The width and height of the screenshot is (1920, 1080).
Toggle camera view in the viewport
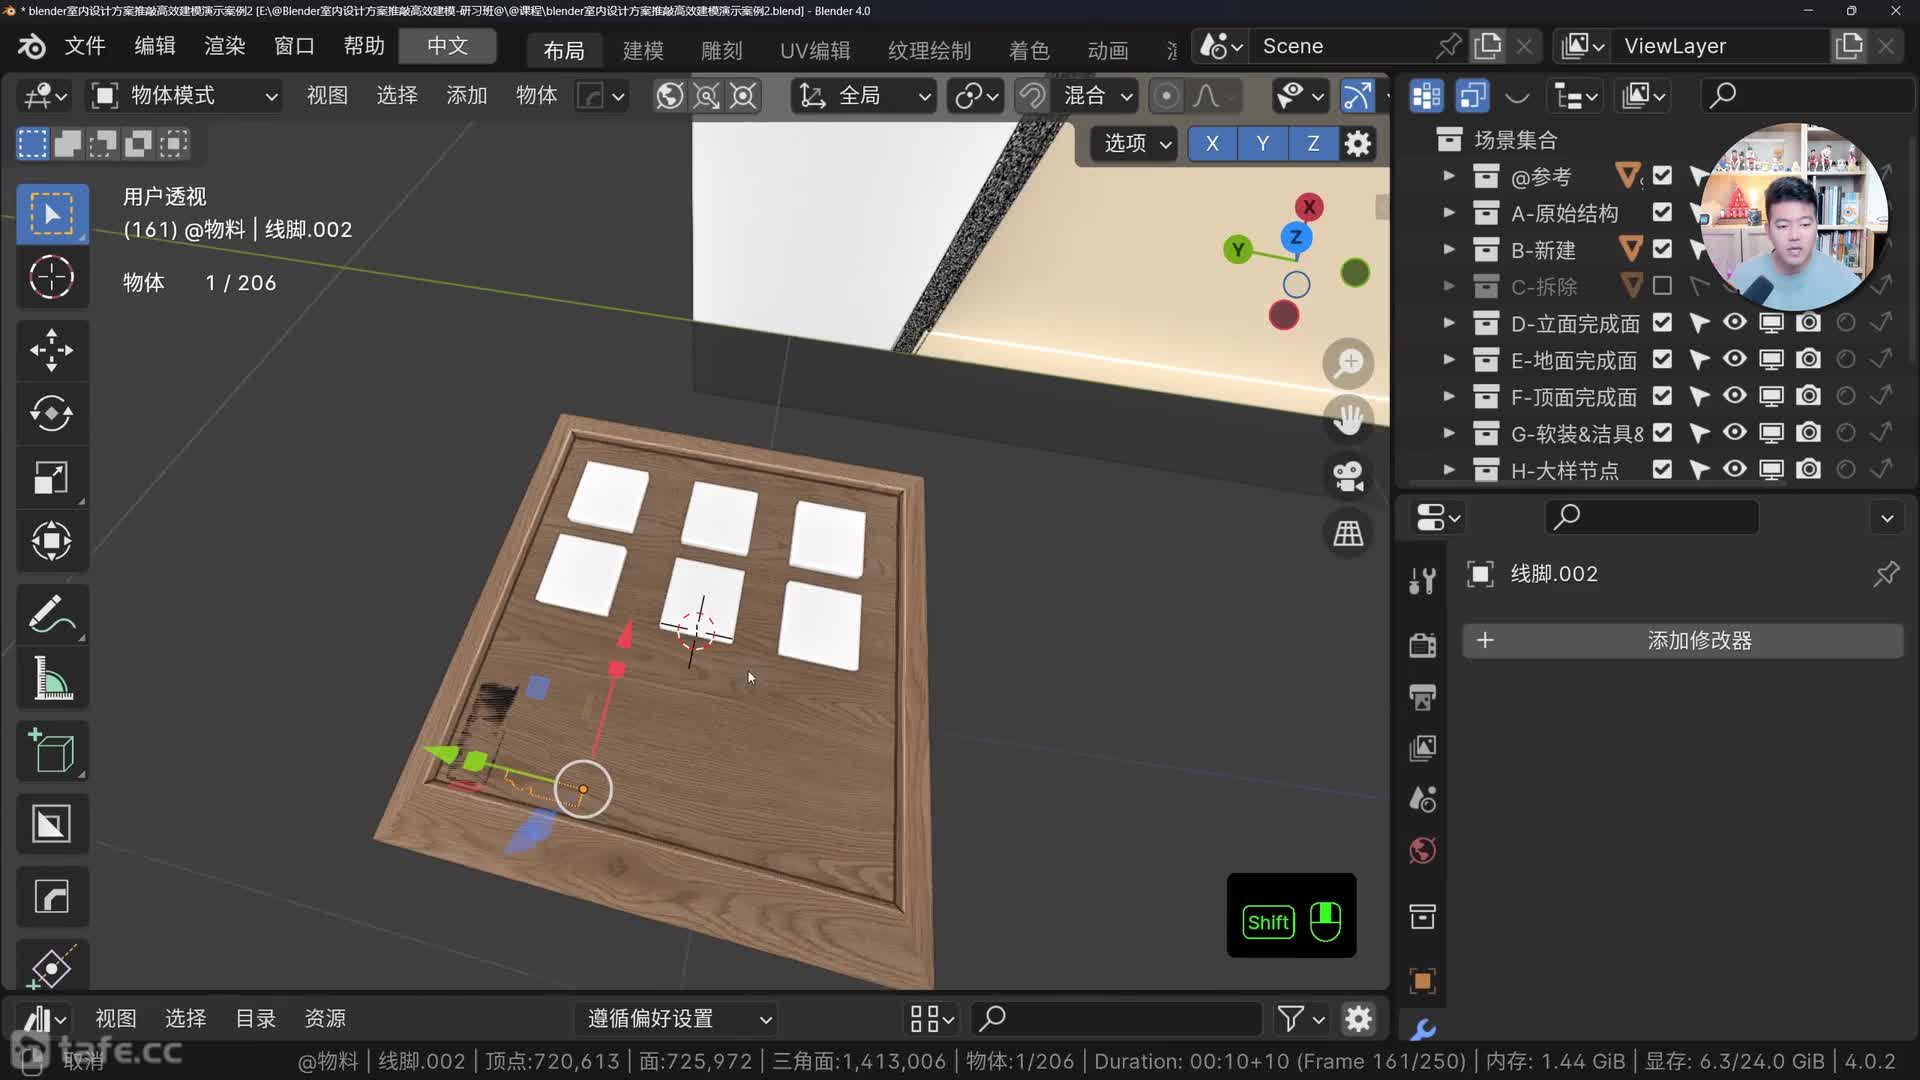pos(1348,476)
